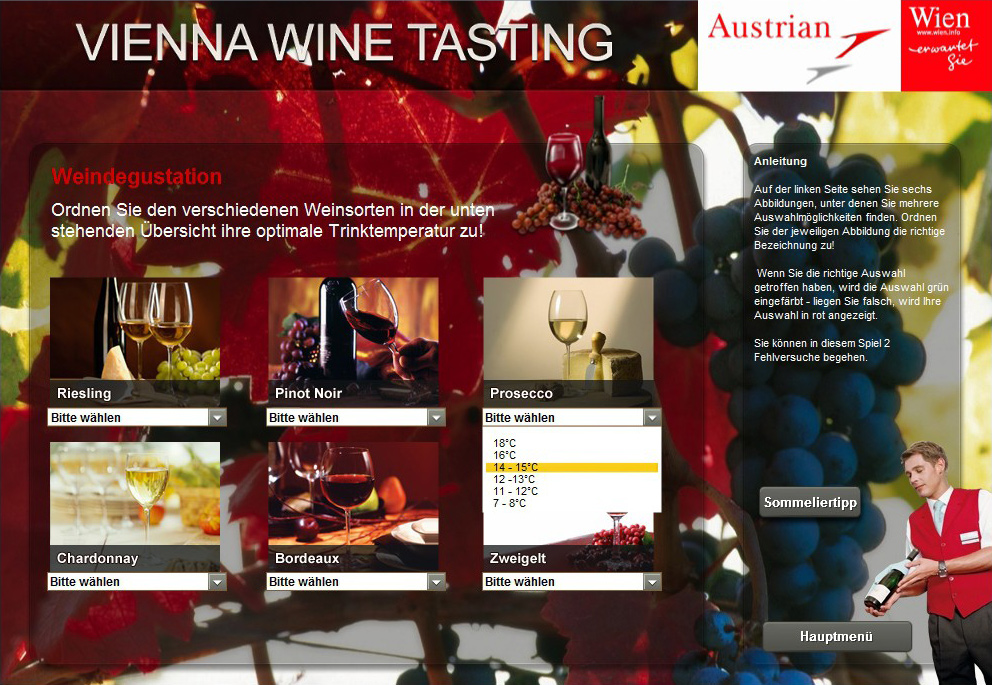Select the 7 - 8°C option

click(509, 503)
